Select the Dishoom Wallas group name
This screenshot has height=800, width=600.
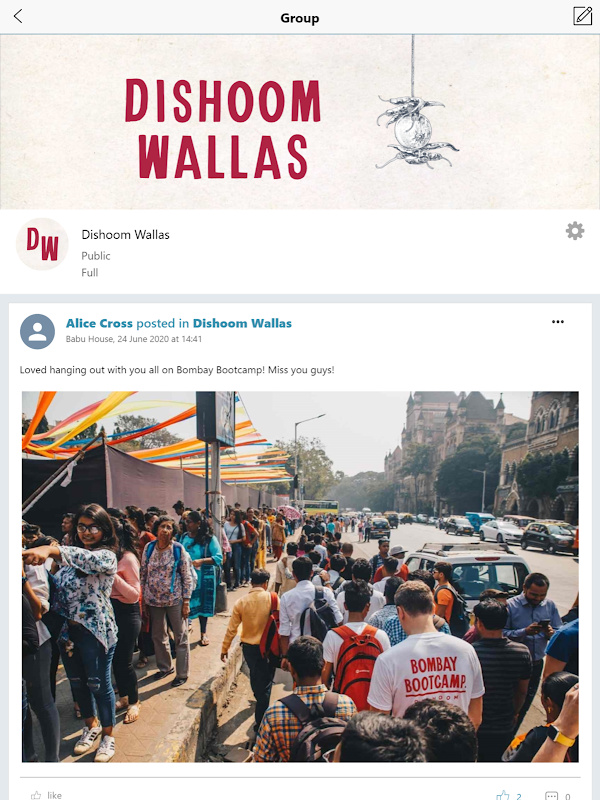(x=126, y=235)
